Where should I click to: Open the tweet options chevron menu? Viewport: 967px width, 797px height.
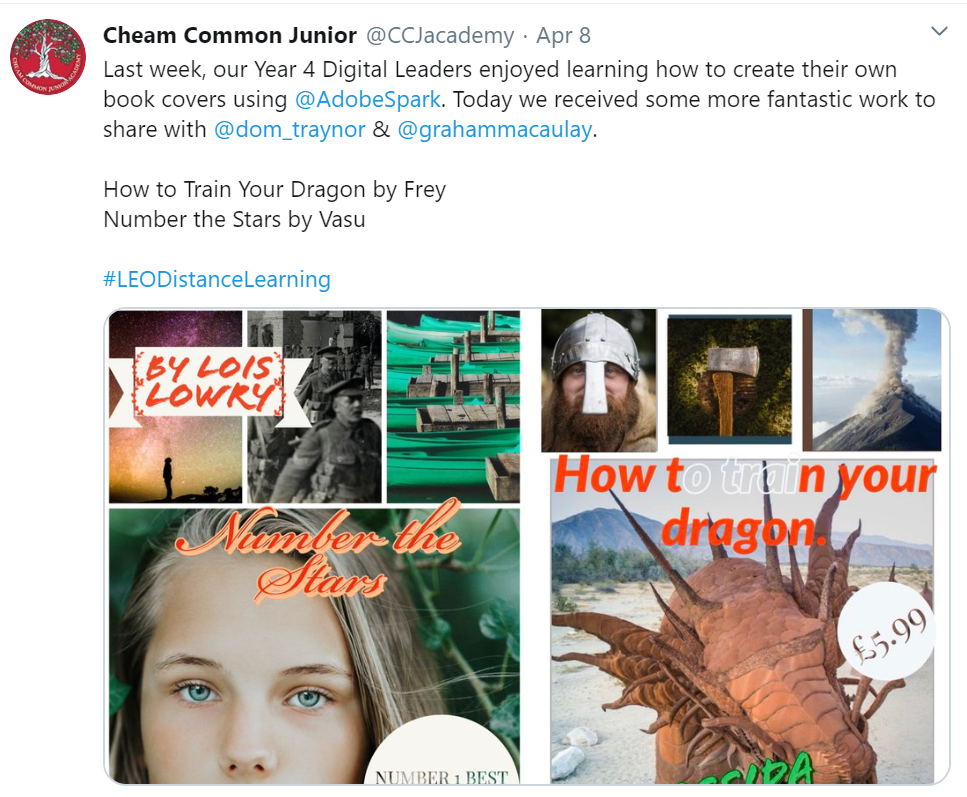click(939, 31)
